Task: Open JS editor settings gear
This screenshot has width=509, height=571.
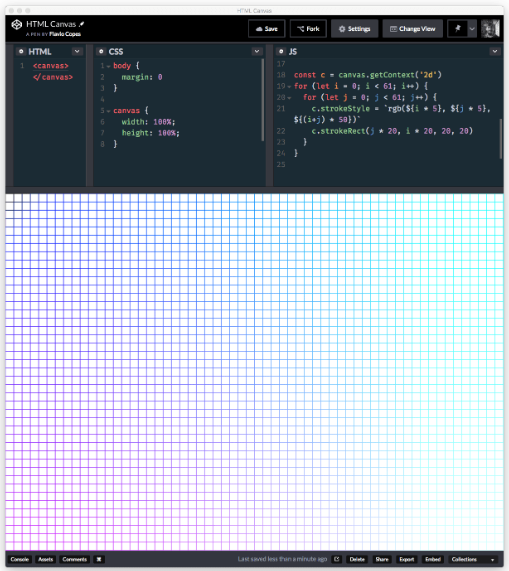Action: click(281, 51)
